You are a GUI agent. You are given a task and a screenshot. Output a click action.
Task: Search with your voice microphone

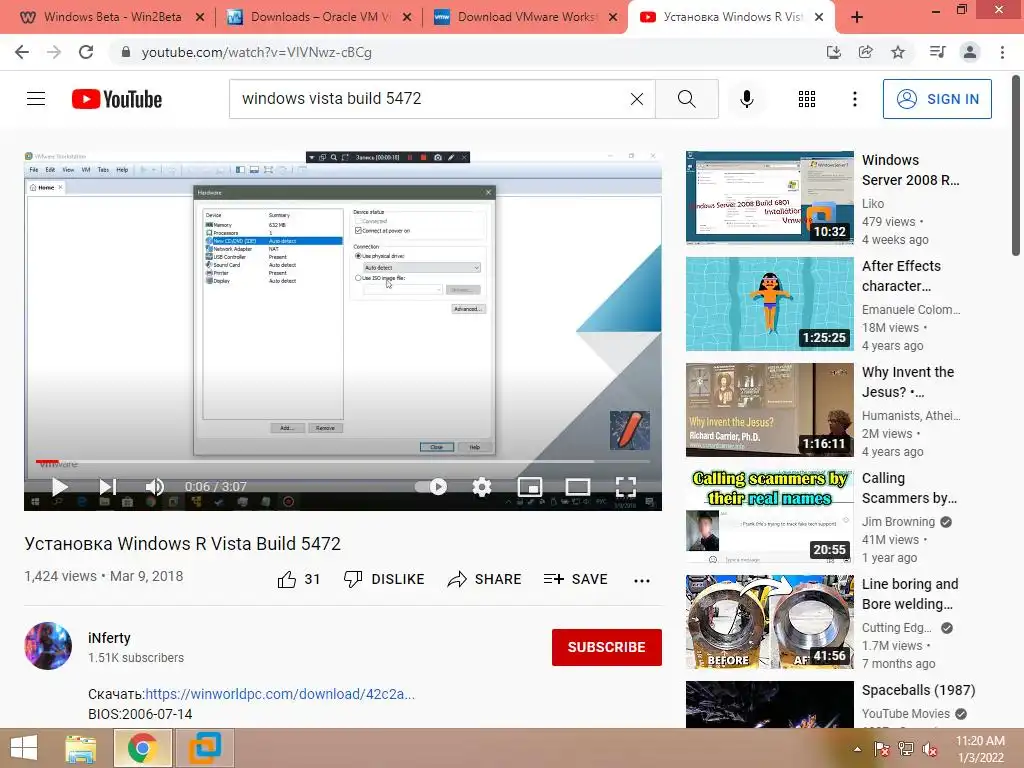pos(746,99)
